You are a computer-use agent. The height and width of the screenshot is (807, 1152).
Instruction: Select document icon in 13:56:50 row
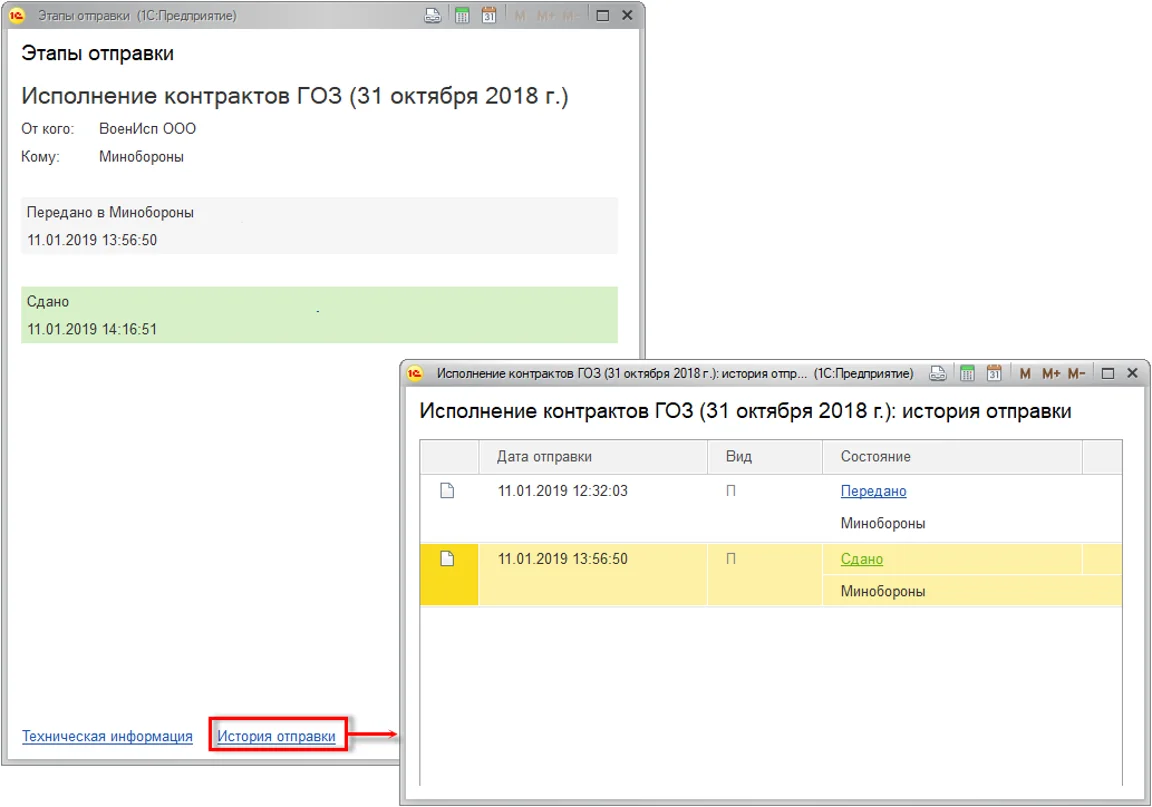pos(447,559)
